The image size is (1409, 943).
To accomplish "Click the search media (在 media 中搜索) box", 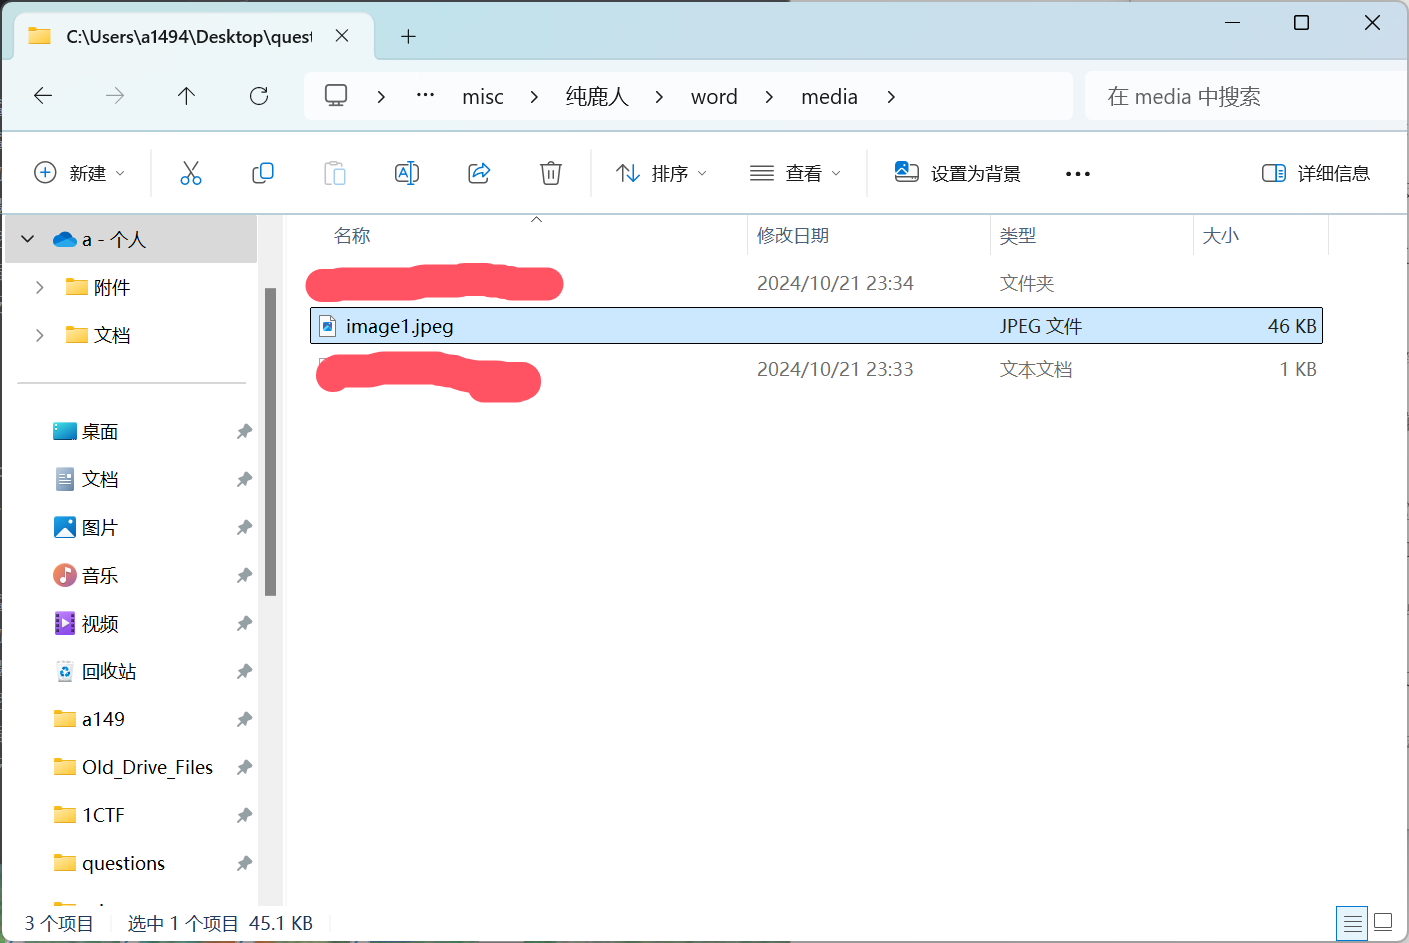I will point(1246,96).
